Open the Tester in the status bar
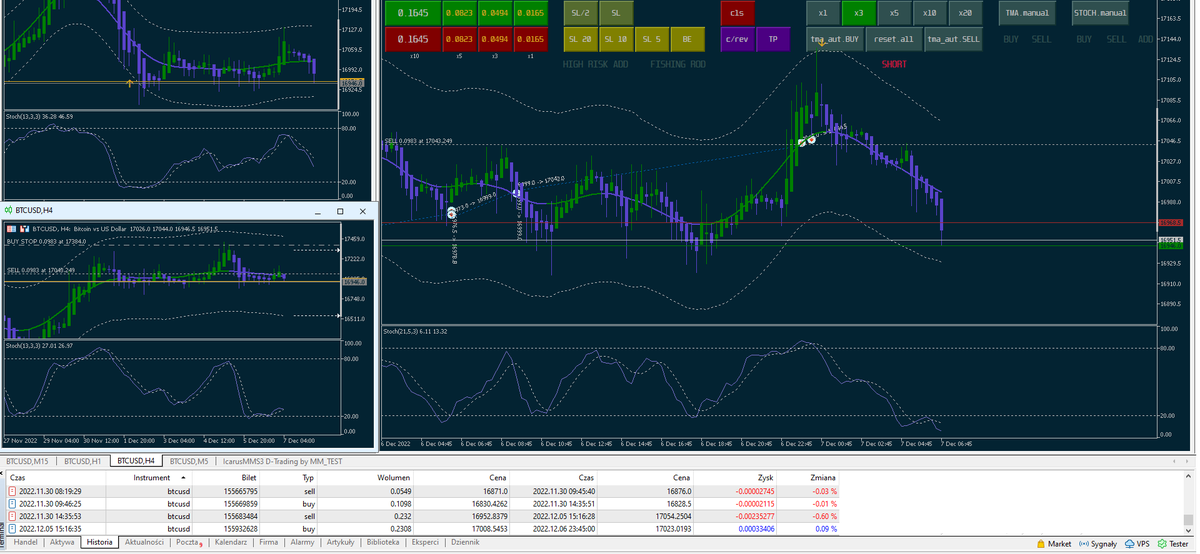The height and width of the screenshot is (554, 1200). 1173,544
